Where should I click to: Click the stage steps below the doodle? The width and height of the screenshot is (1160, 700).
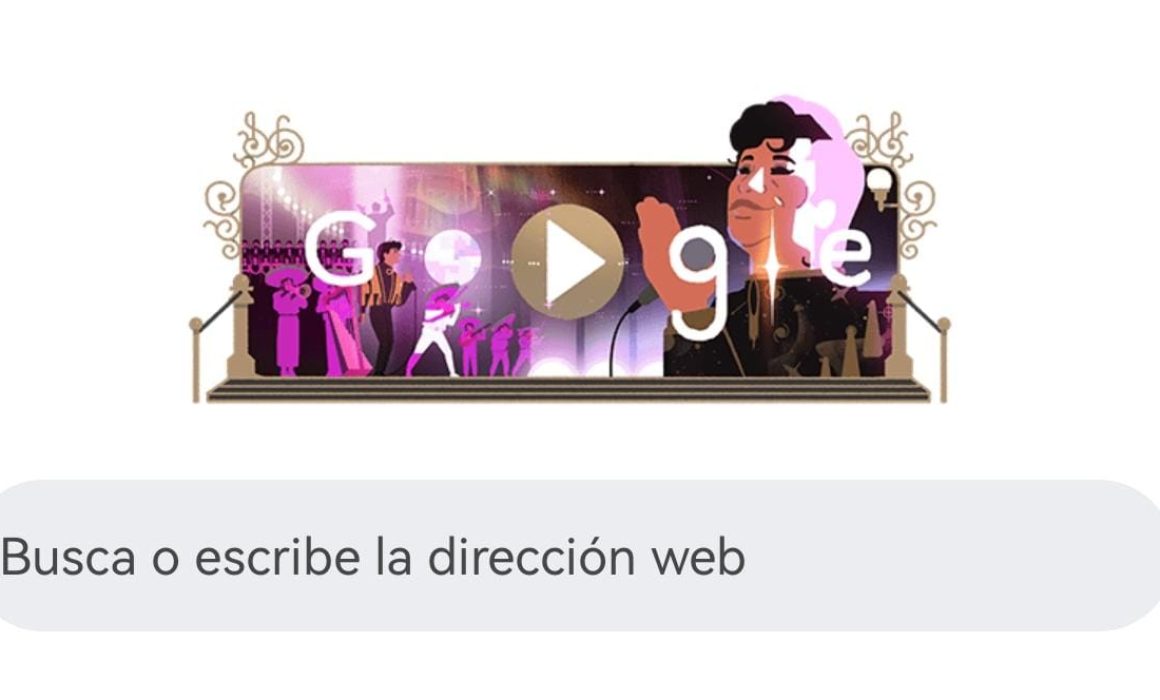pyautogui.click(x=568, y=389)
